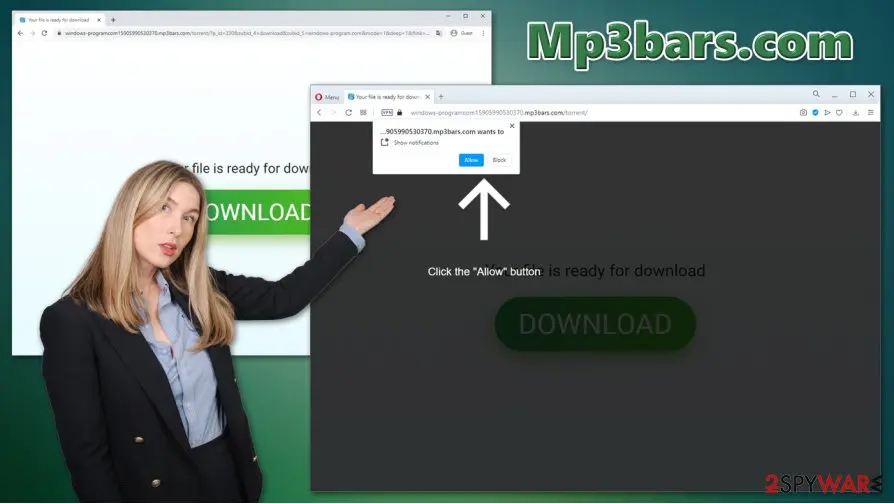Screen dimensions: 894x504
Task: Focus the Opera address bar URL
Action: point(499,113)
